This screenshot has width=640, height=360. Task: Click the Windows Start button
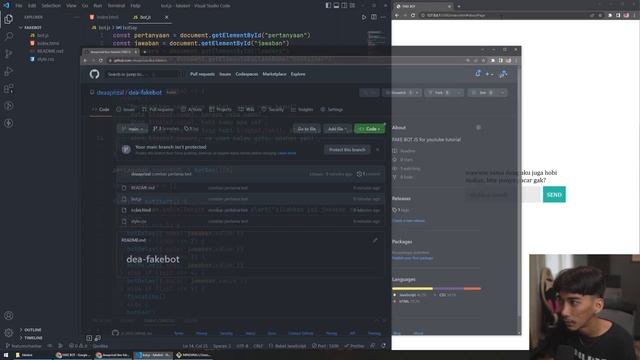[x=6, y=355]
